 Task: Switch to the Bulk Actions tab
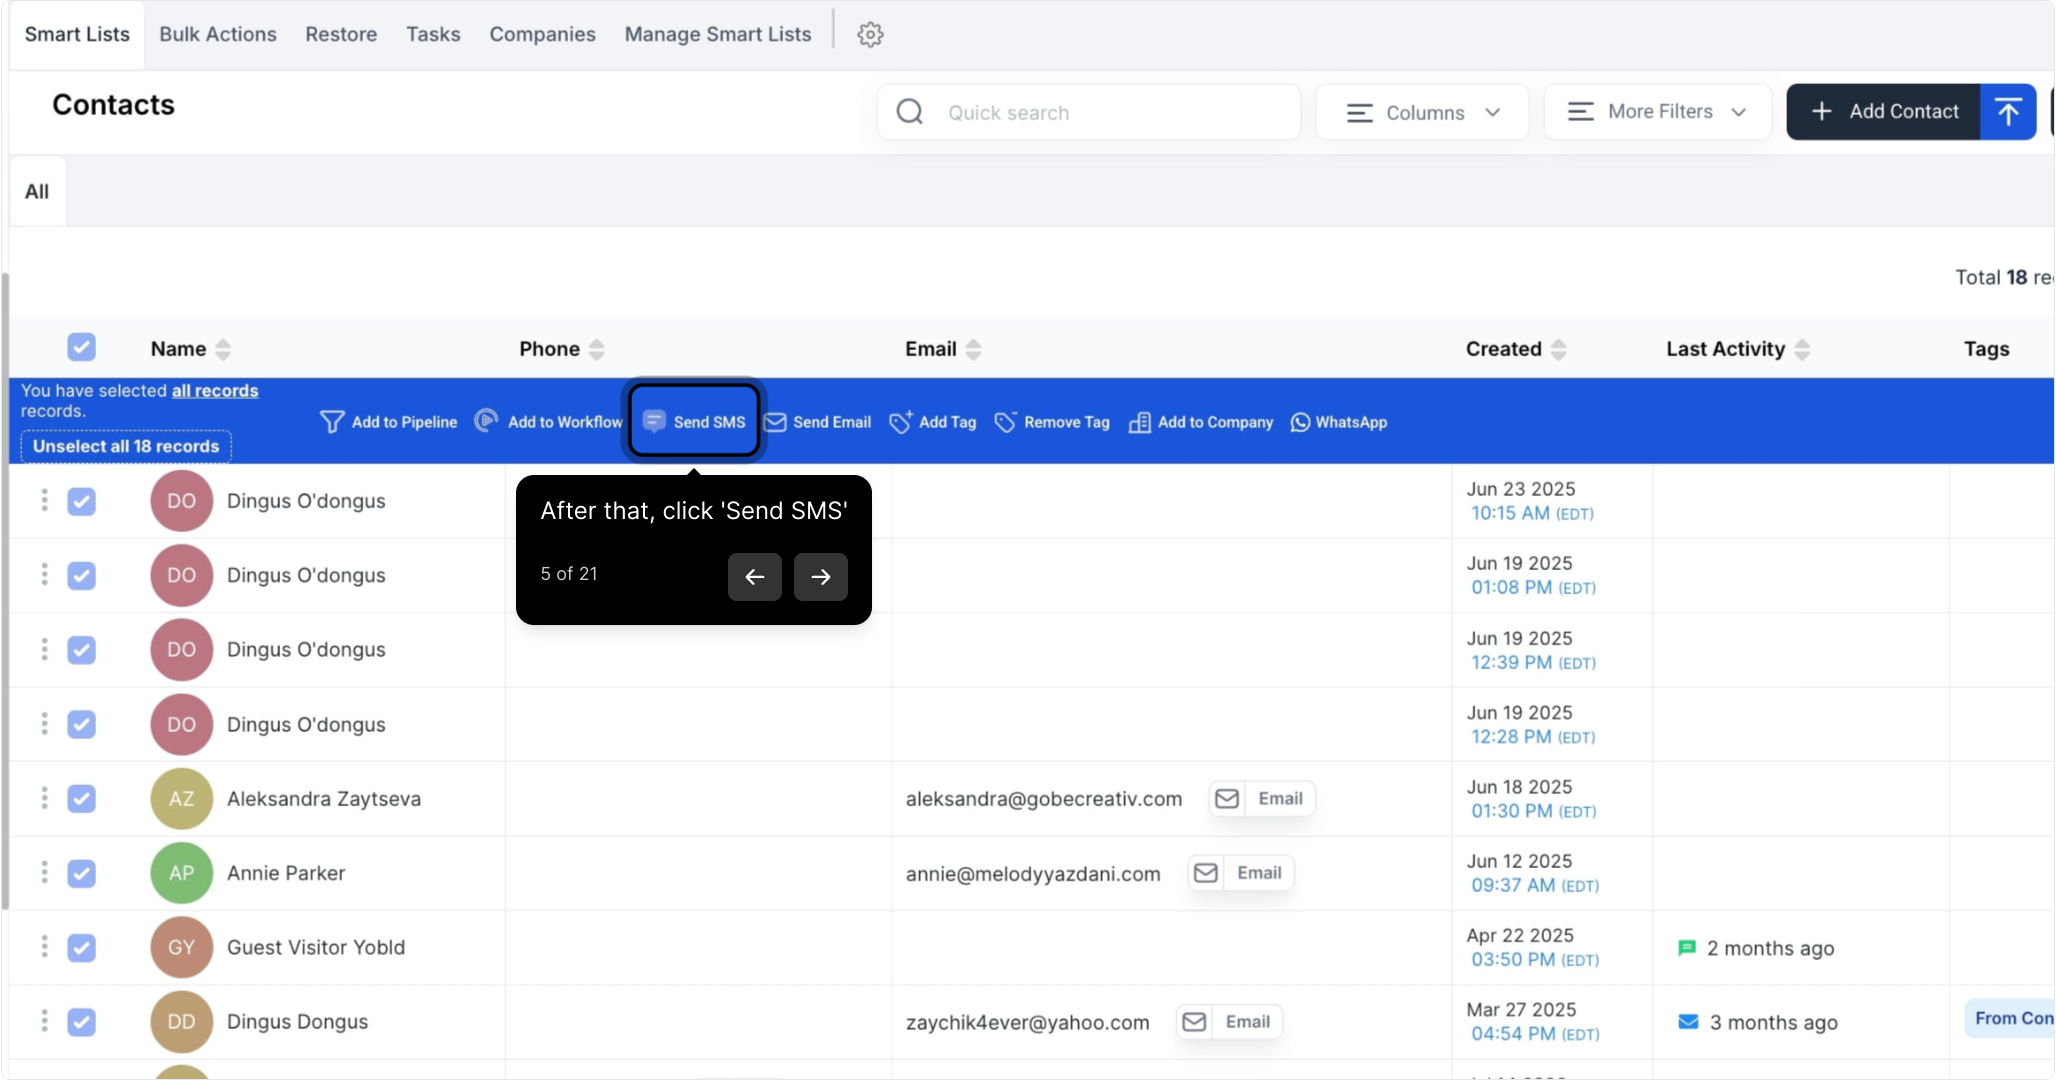[x=217, y=34]
